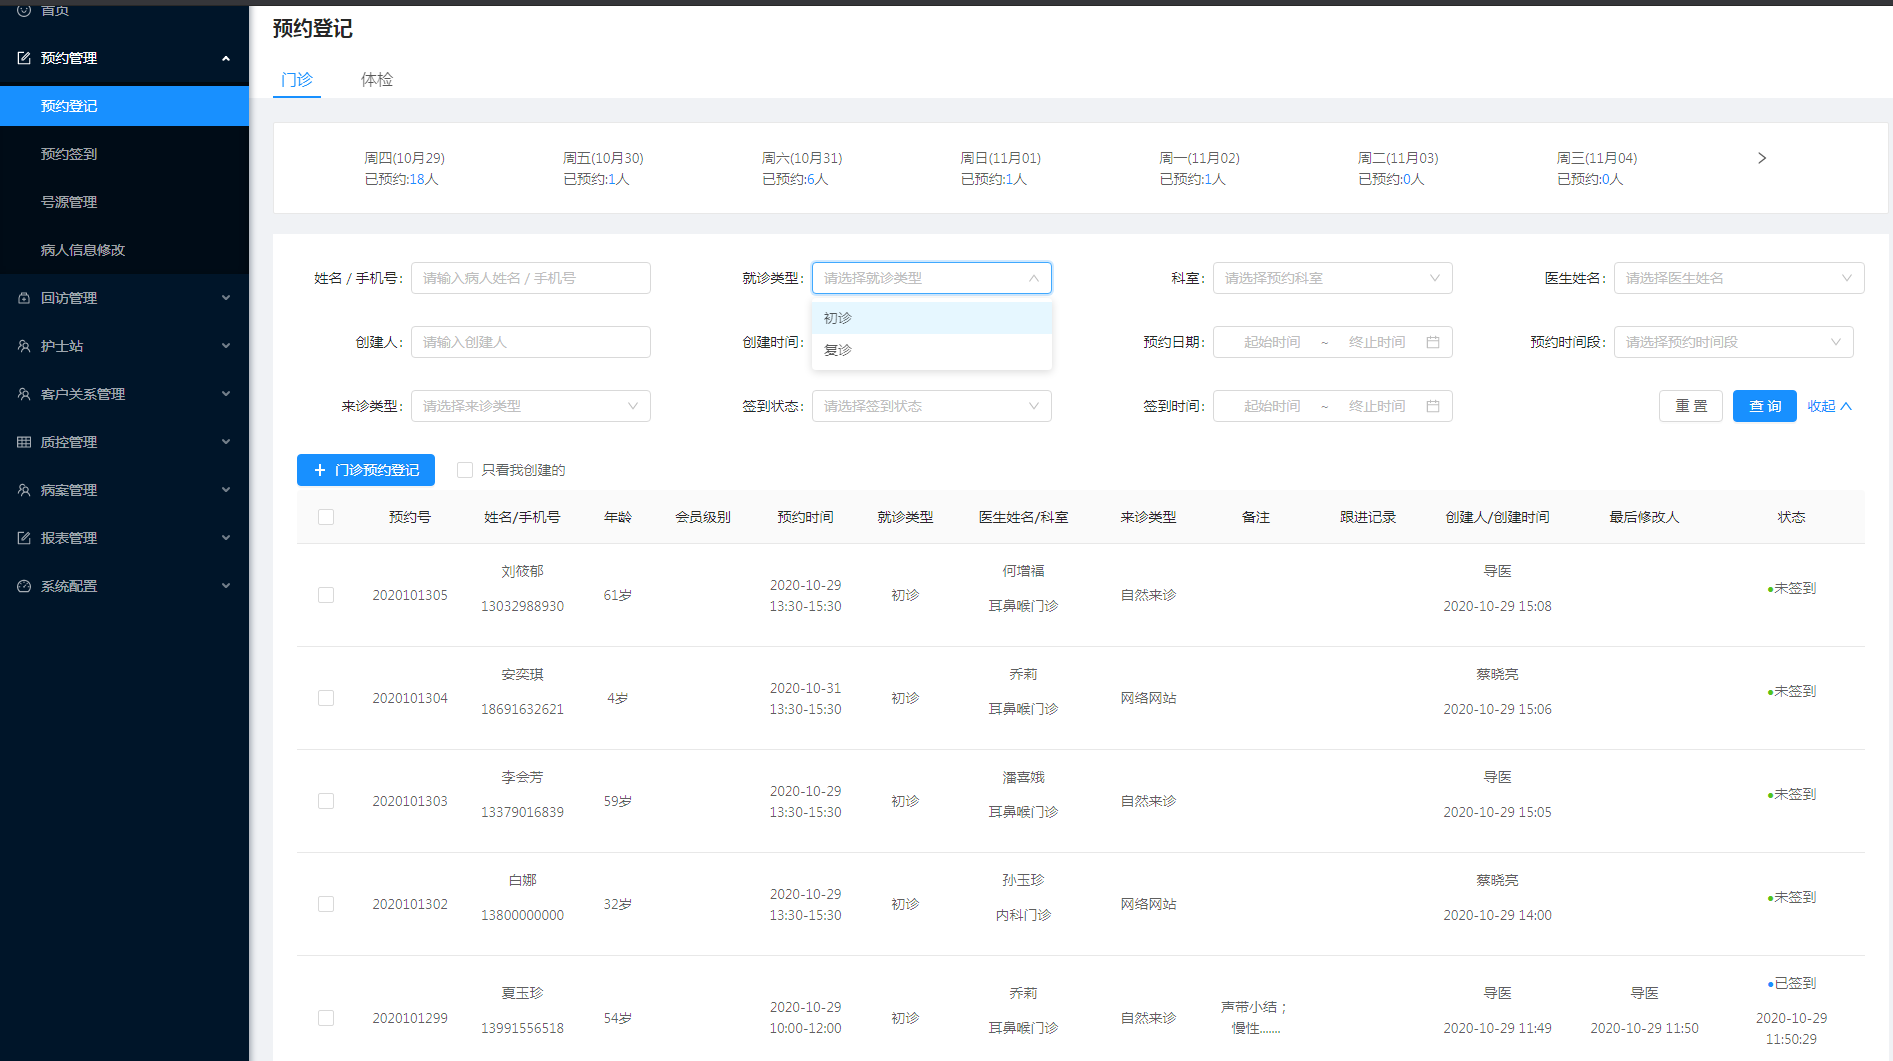The image size is (1893, 1061).
Task: Click patient name 刘筱郁
Action: point(522,571)
